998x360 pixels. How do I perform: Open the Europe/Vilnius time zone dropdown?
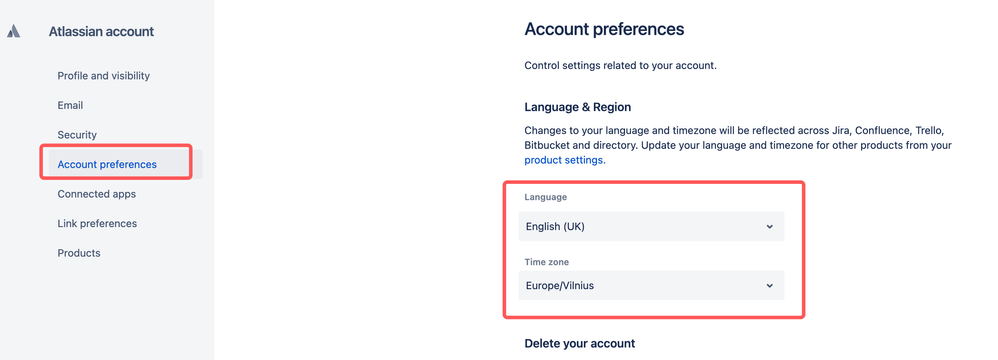point(651,286)
